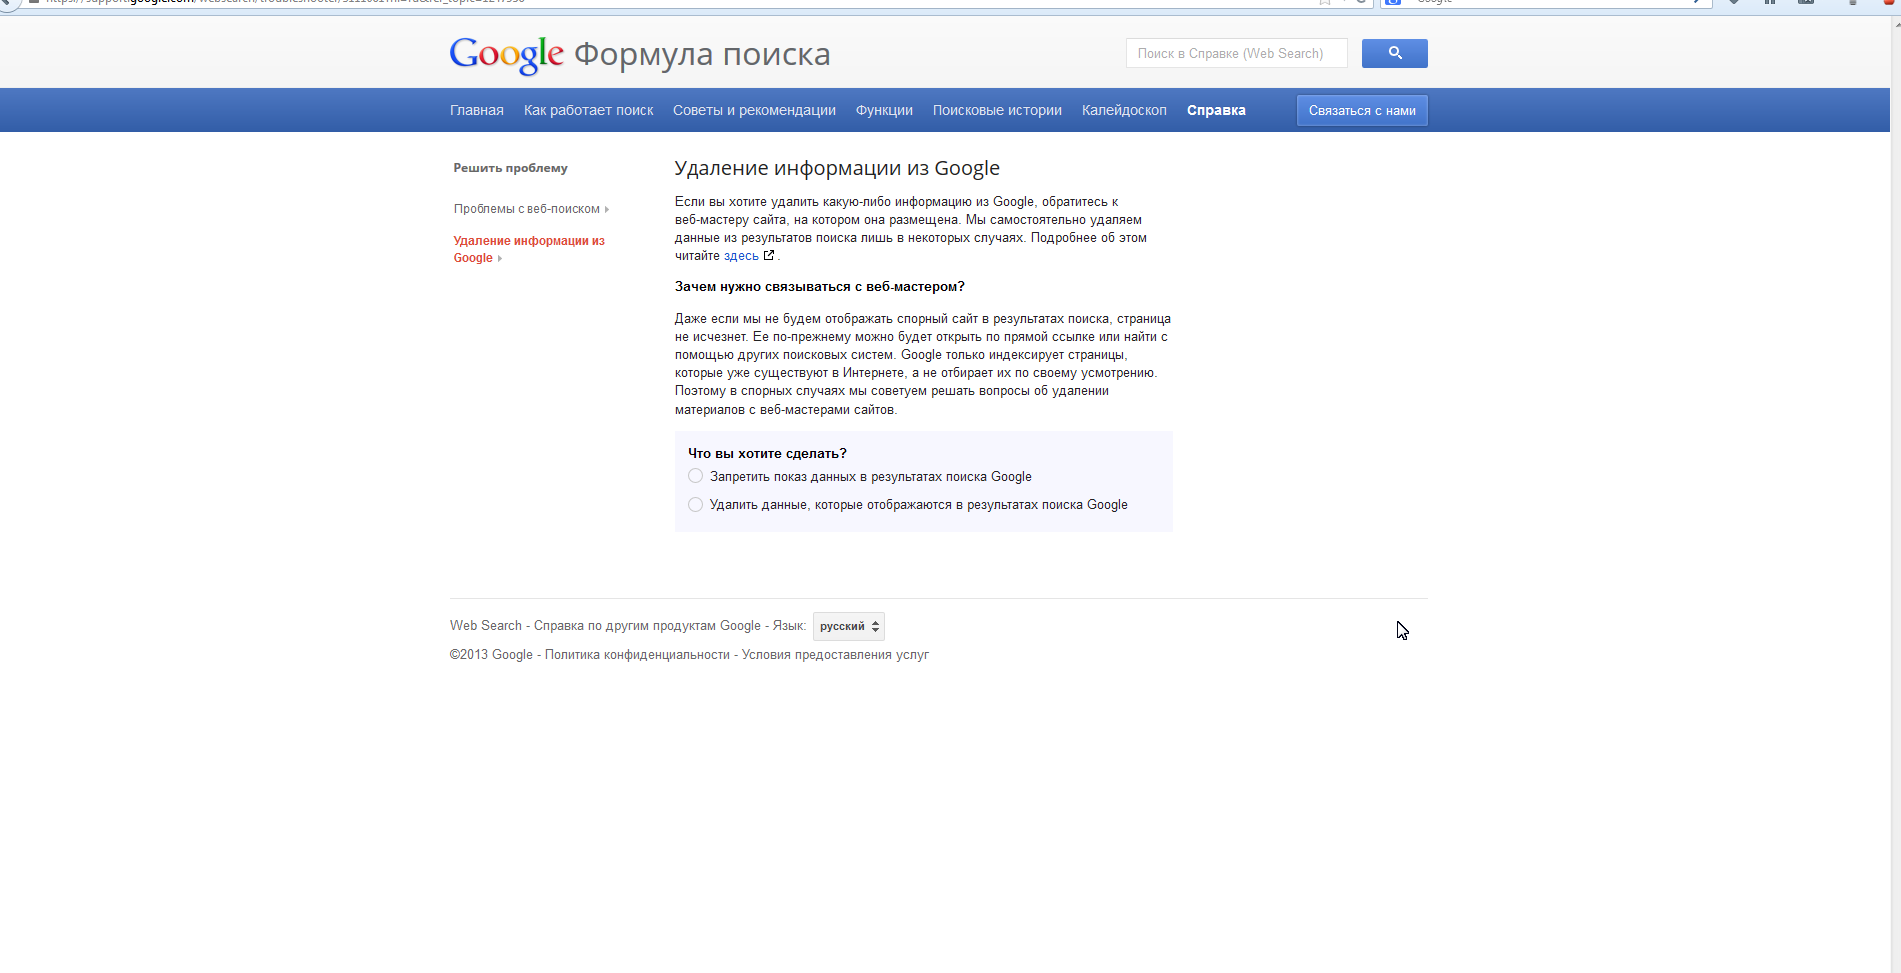The height and width of the screenshot is (973, 1901).
Task: Open «Справка по другим продуктам Google» link
Action: (x=647, y=626)
